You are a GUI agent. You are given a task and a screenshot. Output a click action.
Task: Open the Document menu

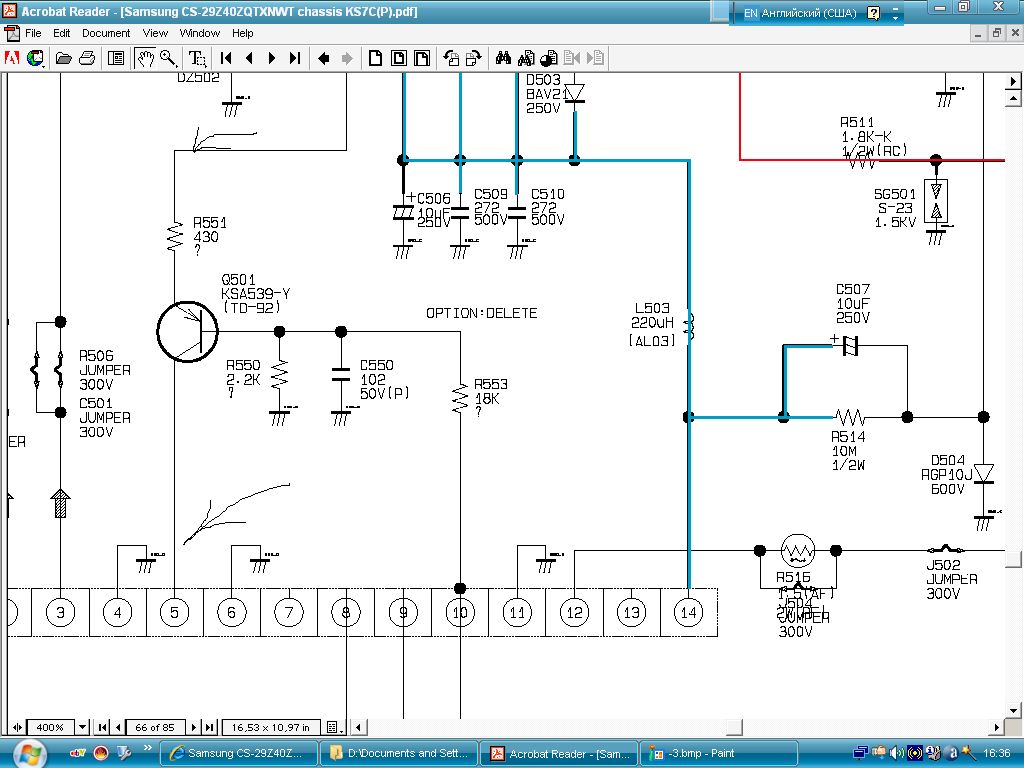106,33
